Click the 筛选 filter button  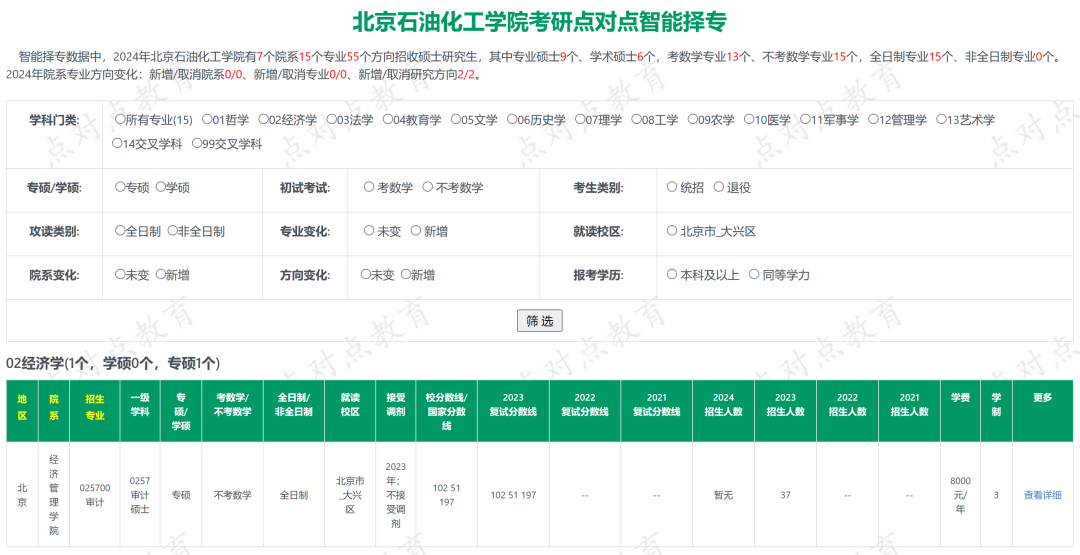point(540,321)
